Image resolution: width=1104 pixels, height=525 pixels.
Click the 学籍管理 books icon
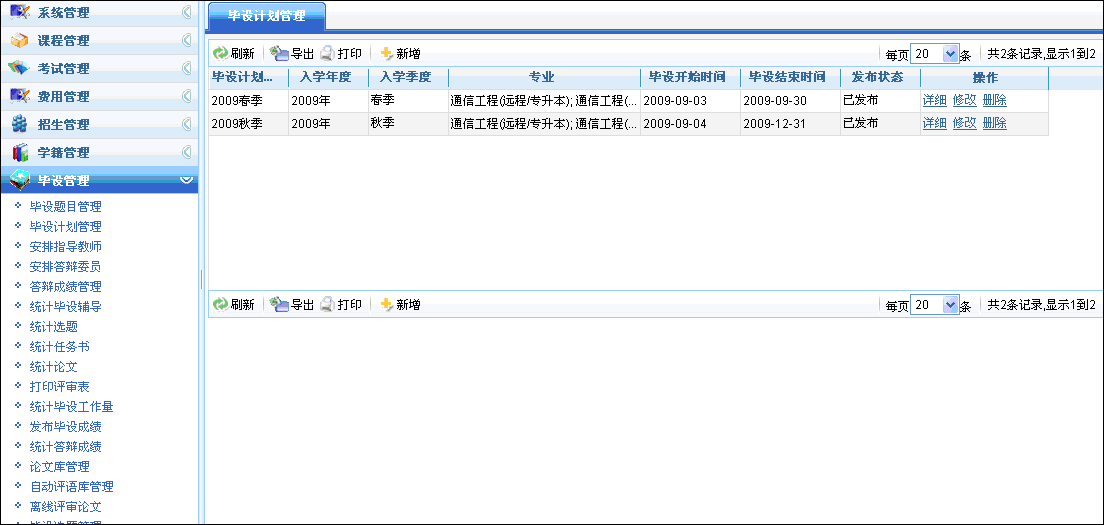(x=20, y=153)
